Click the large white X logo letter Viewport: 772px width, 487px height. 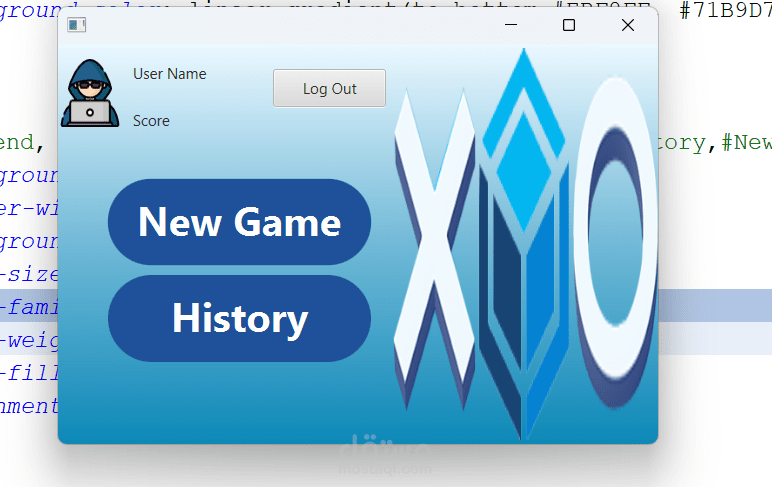[x=434, y=249]
